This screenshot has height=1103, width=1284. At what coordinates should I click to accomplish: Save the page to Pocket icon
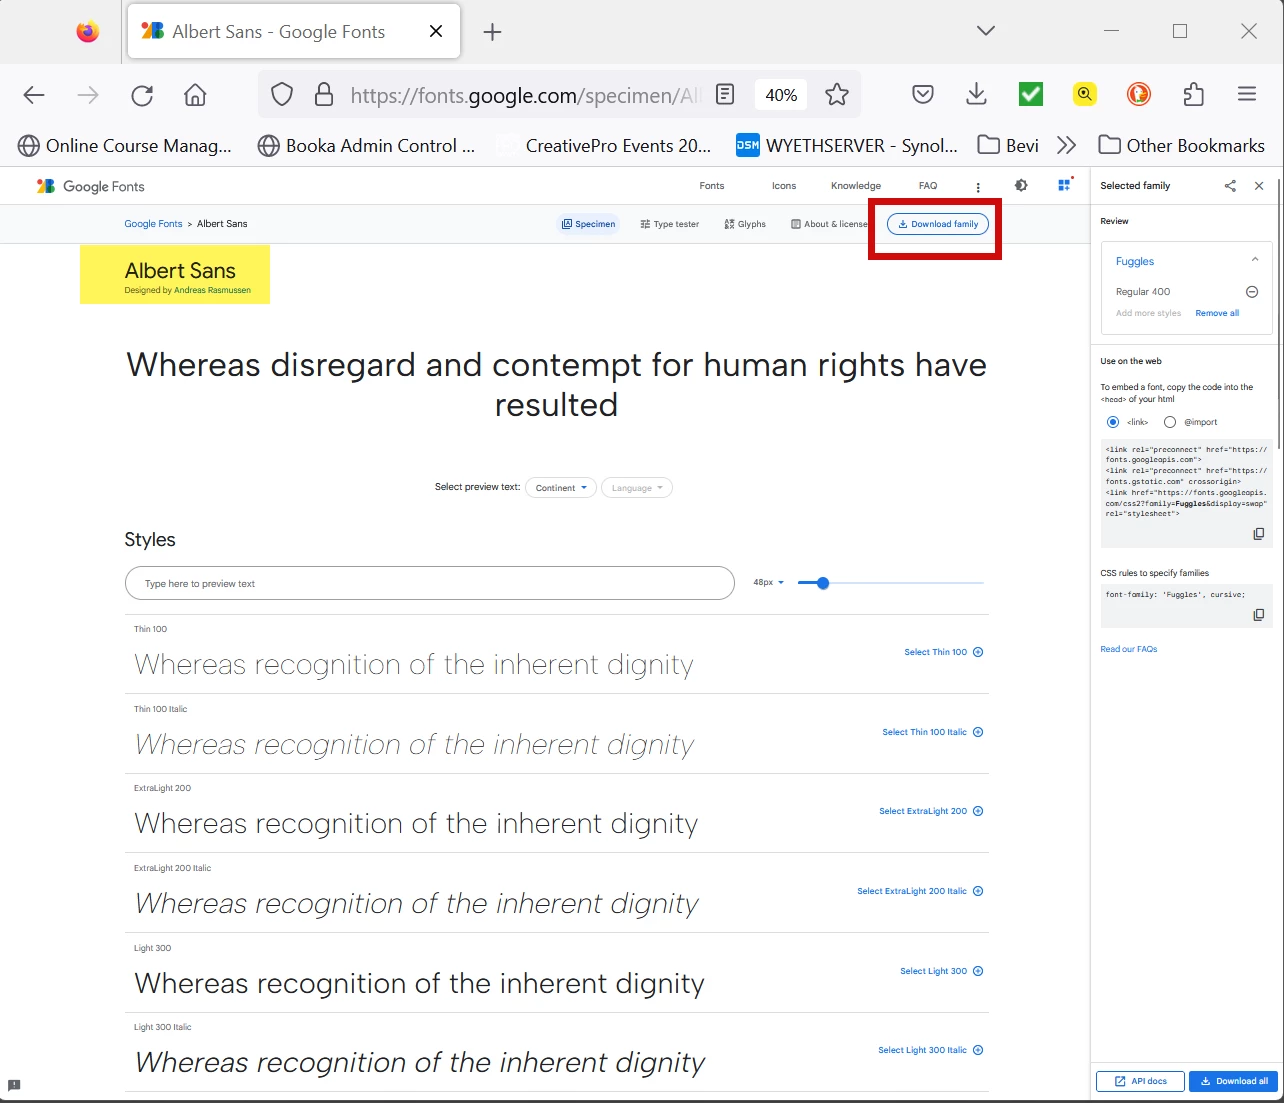(923, 95)
